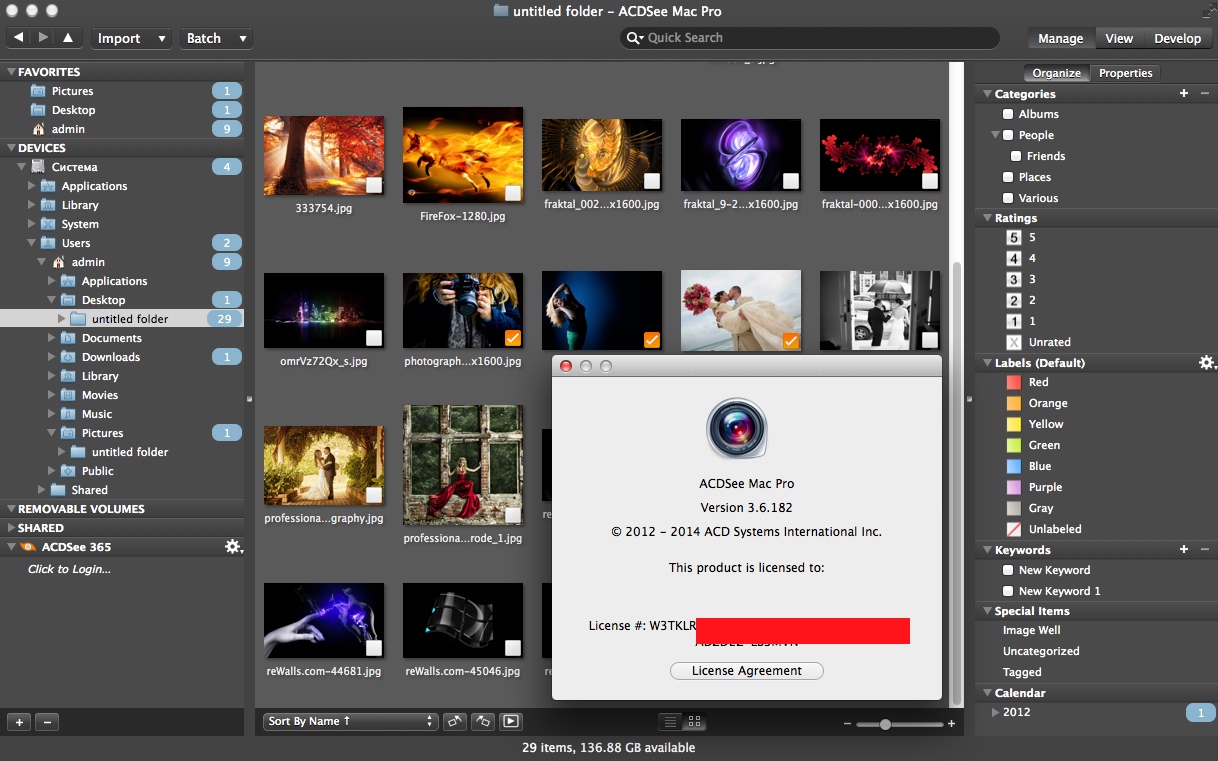
Task: Open the Organize pane tab
Action: click(1056, 73)
